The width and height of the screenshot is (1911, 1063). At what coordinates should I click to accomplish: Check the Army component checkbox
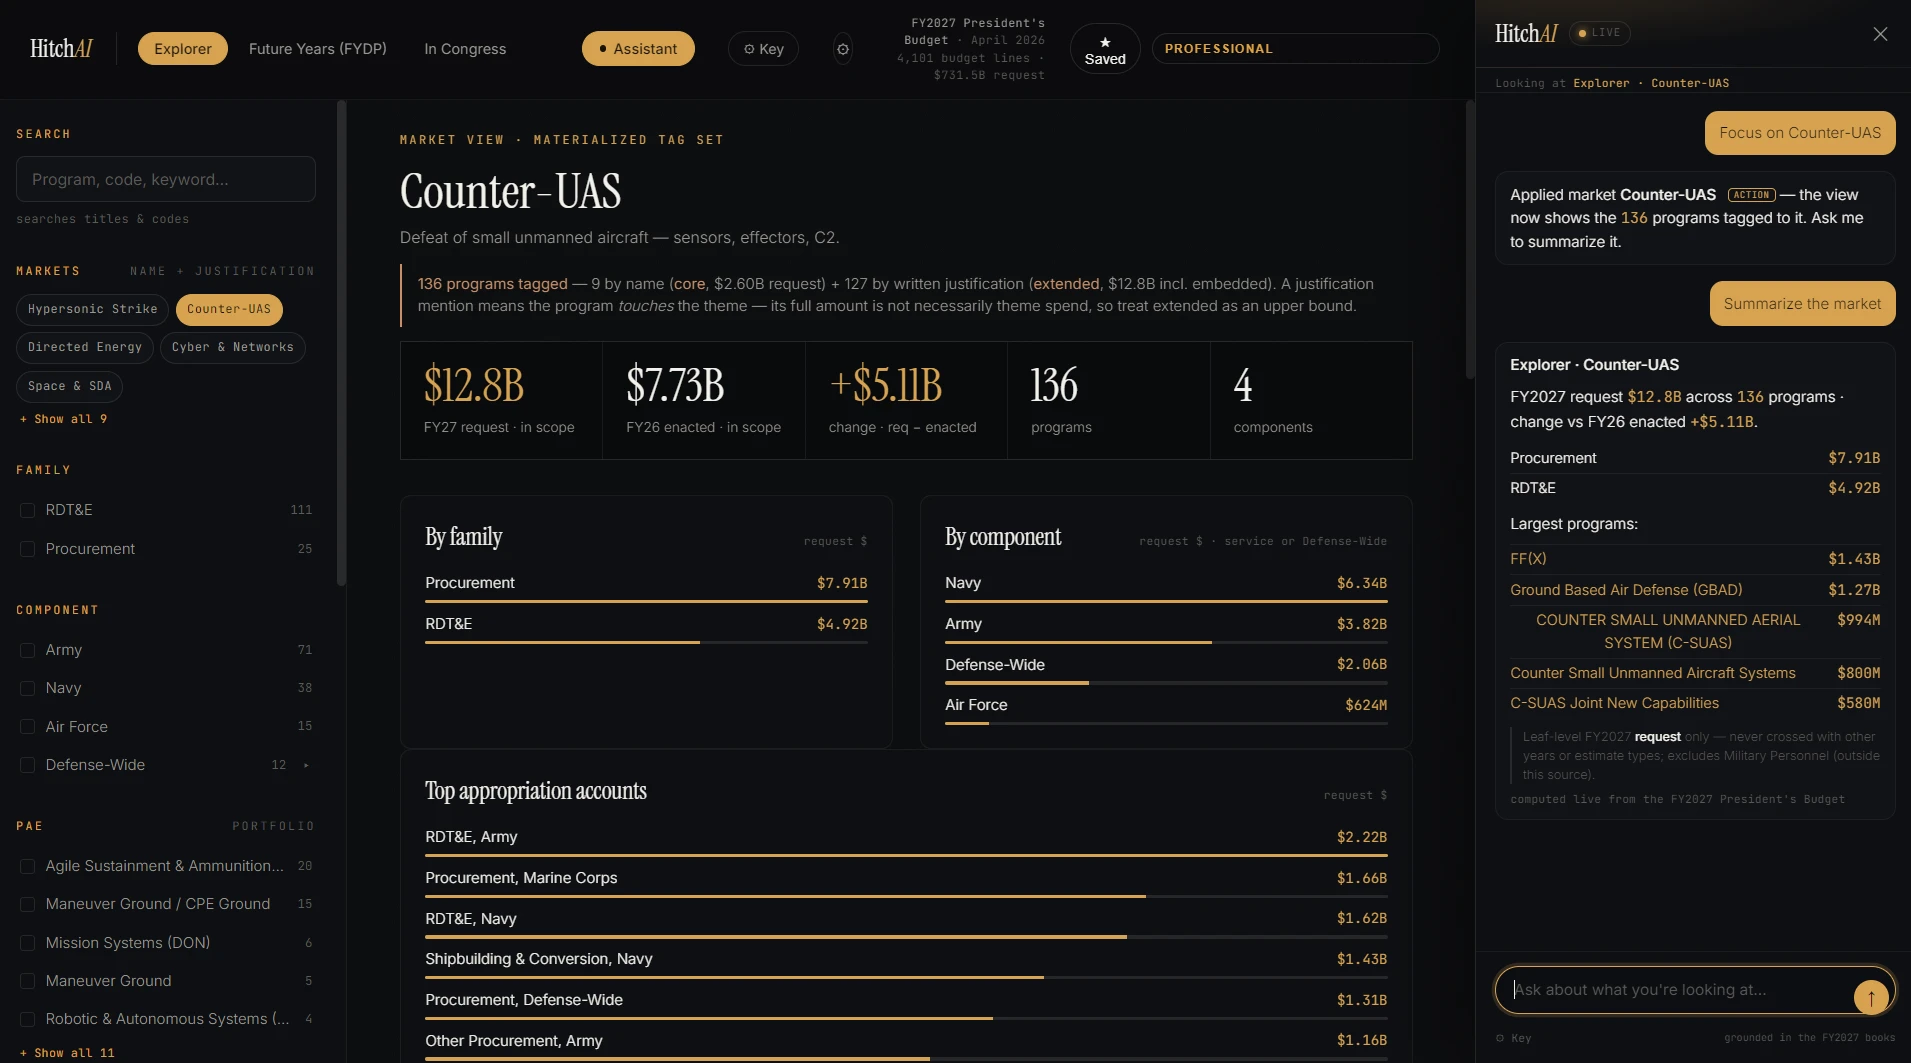(27, 650)
